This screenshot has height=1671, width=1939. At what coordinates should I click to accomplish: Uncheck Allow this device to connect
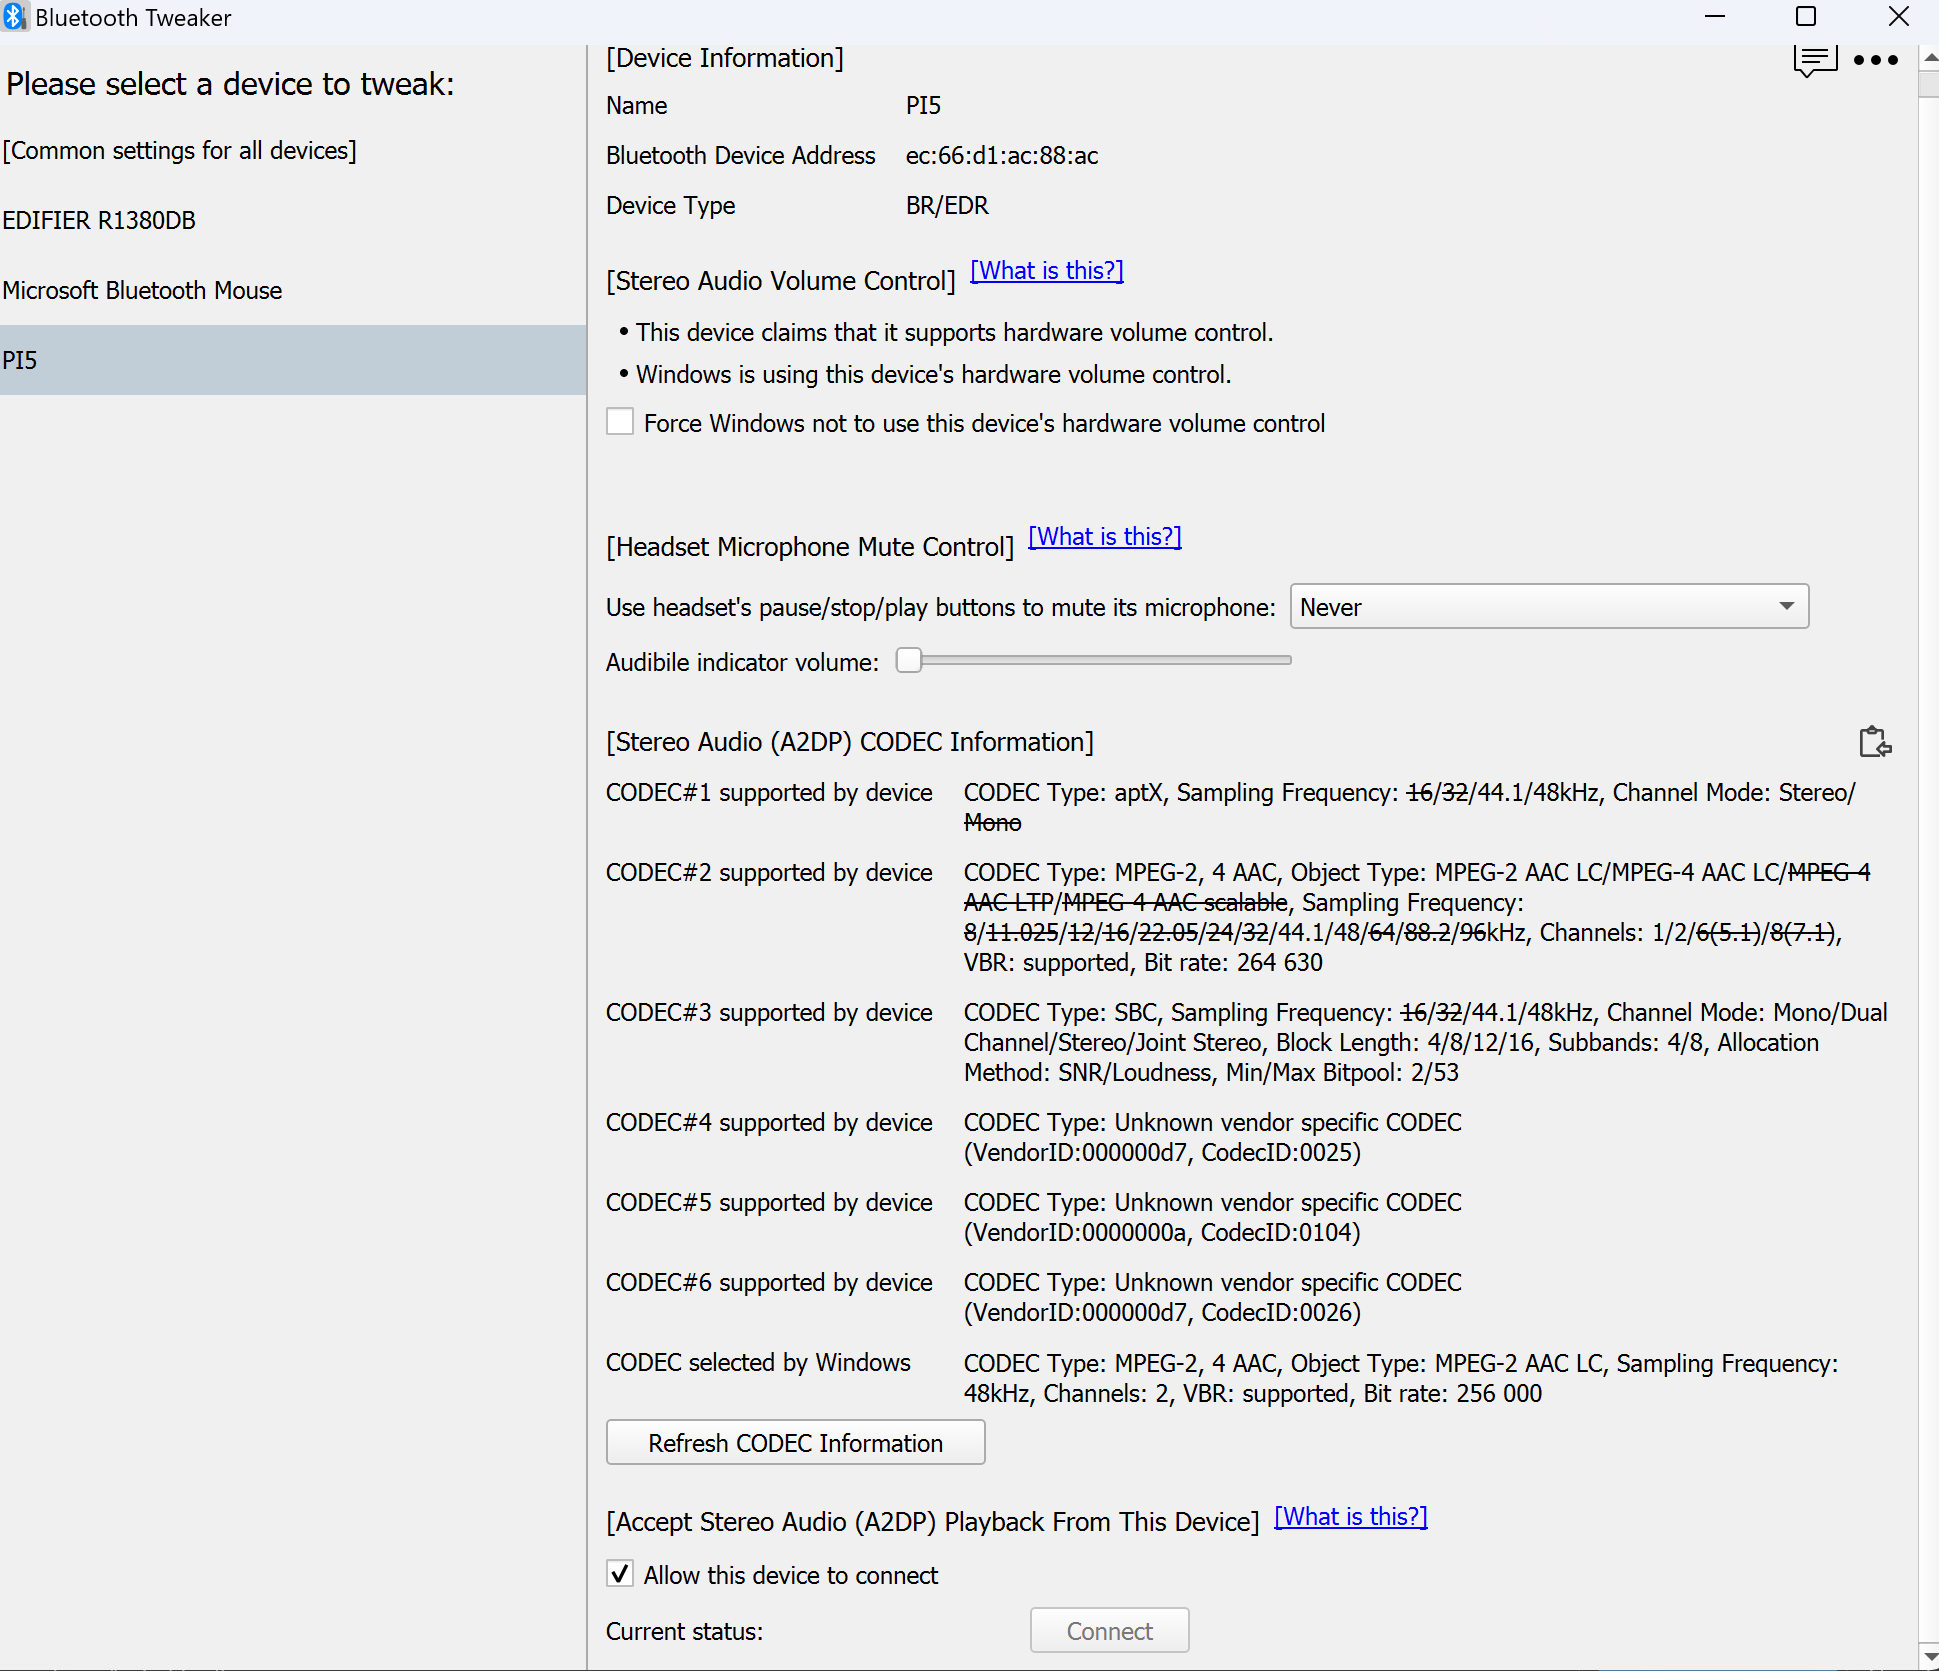pyautogui.click(x=620, y=1574)
